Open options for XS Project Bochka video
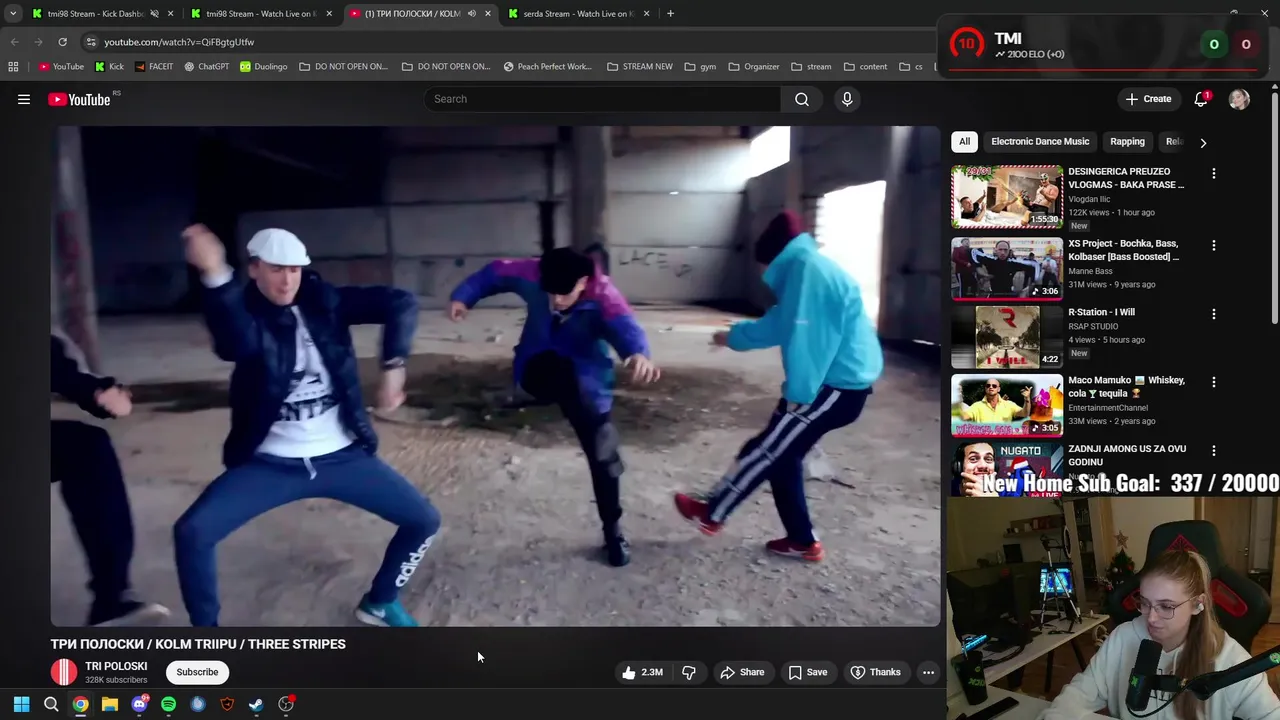 click(1213, 245)
